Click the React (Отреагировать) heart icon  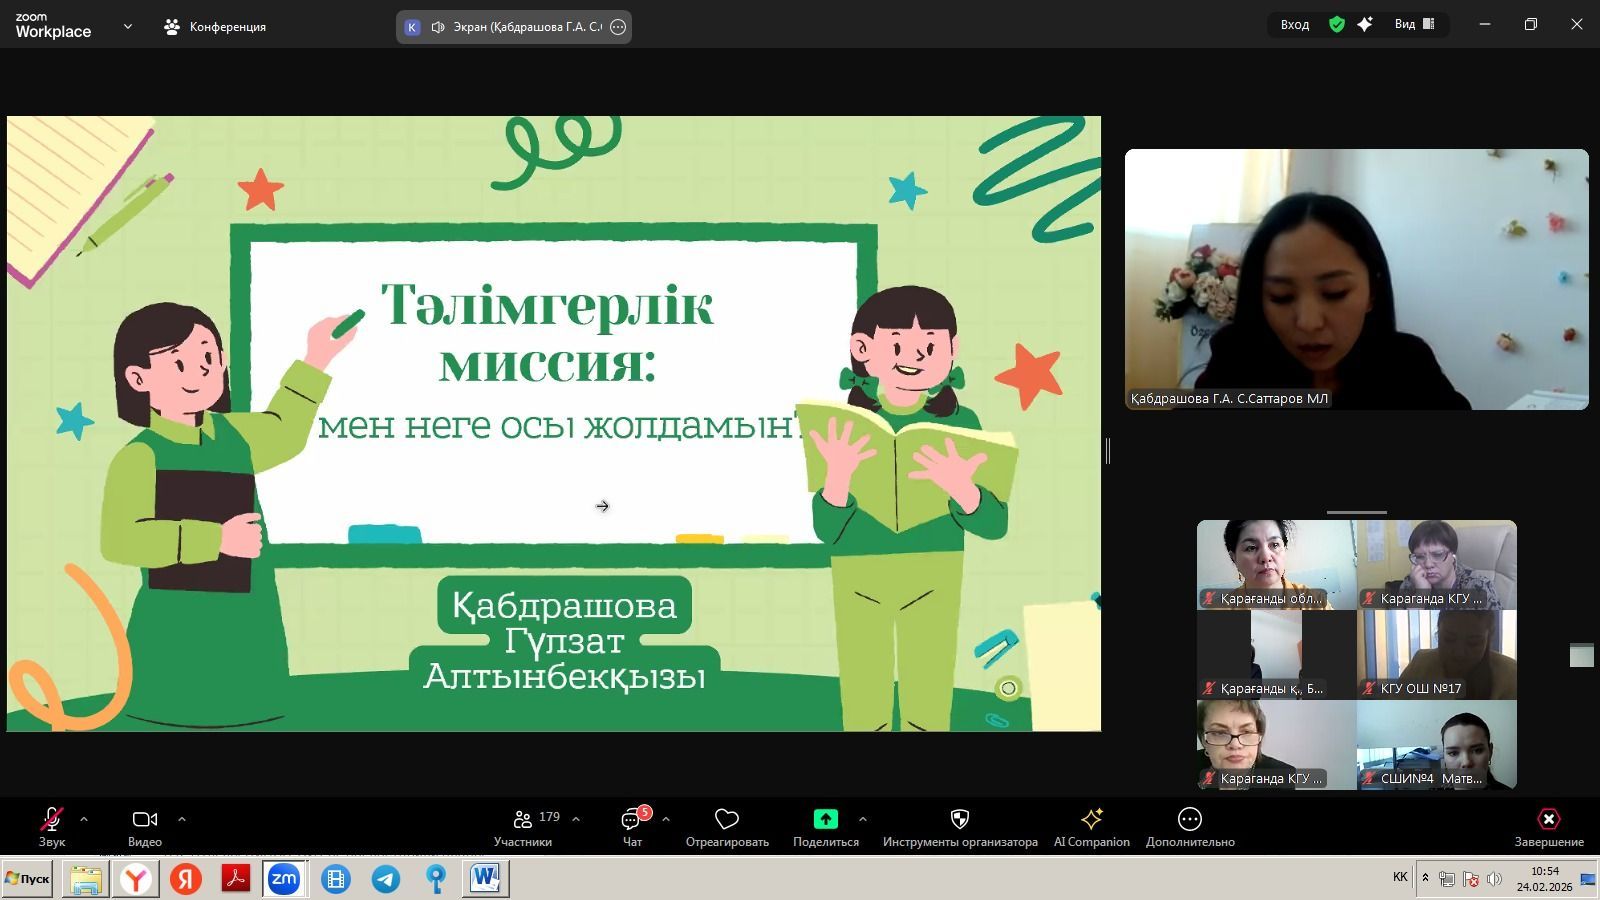click(x=727, y=827)
